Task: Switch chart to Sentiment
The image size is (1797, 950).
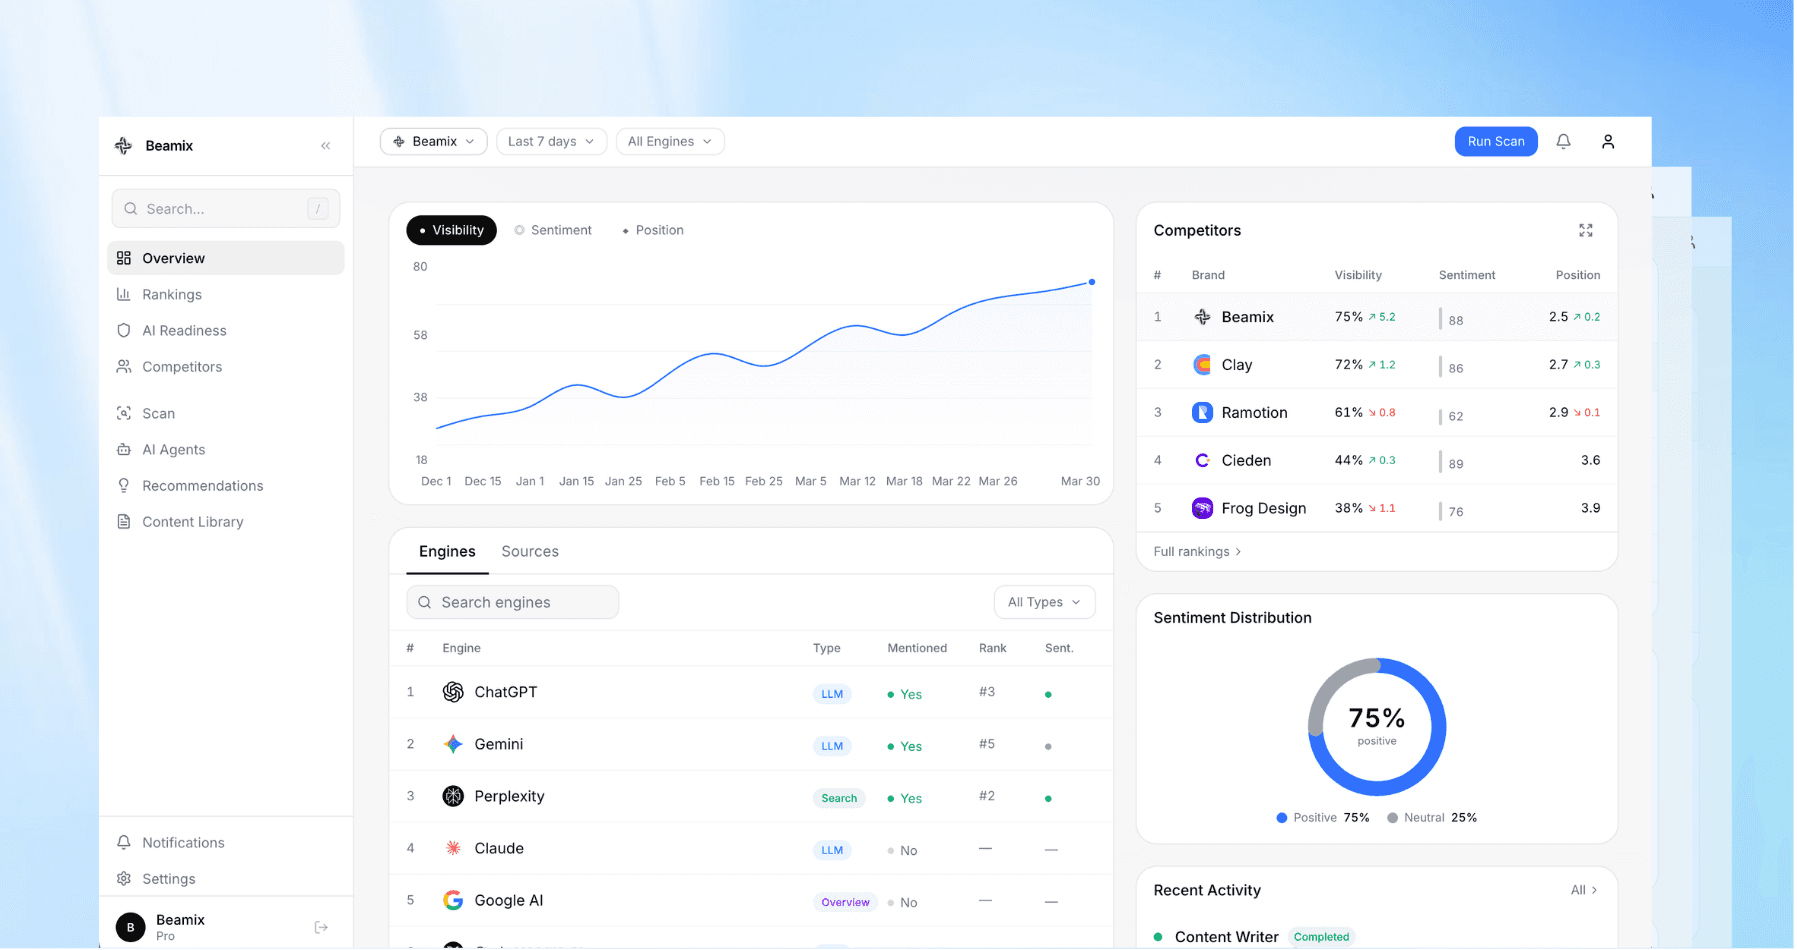Action: click(x=554, y=231)
